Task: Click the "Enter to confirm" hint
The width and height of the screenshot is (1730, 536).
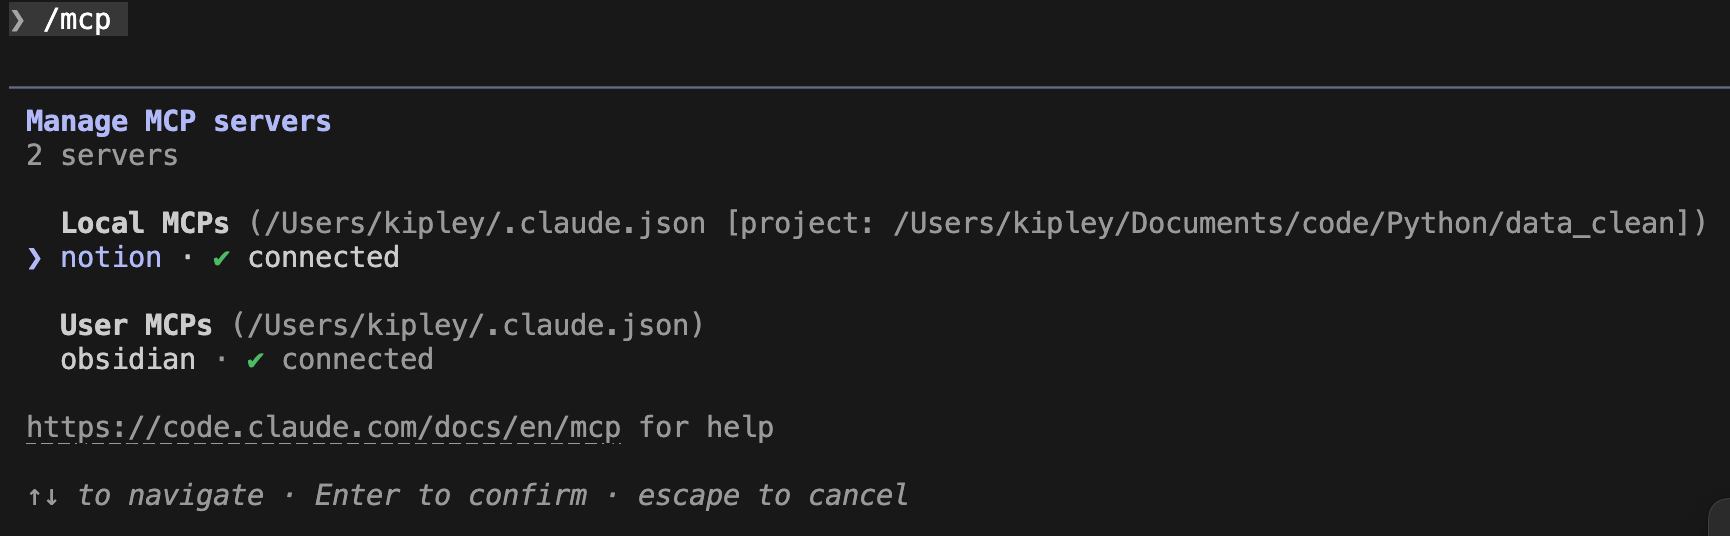Action: pyautogui.click(x=450, y=496)
